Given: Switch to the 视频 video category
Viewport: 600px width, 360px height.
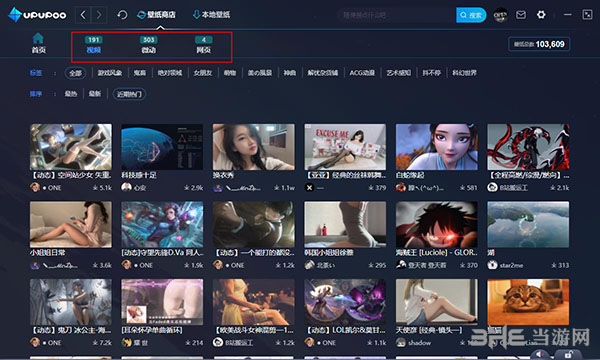Looking at the screenshot, I should coord(93,45).
